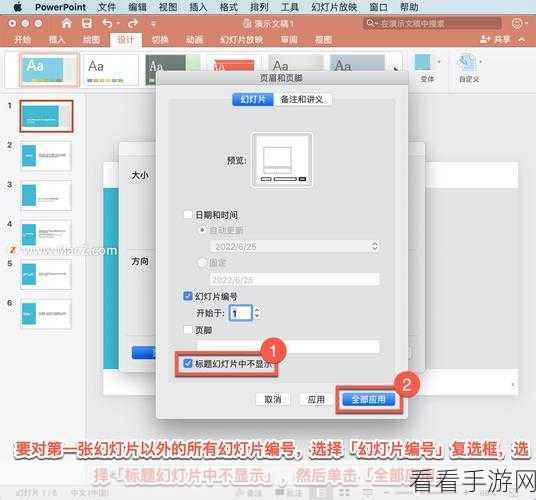Switch to the 审阅 ribbon tab

point(289,40)
